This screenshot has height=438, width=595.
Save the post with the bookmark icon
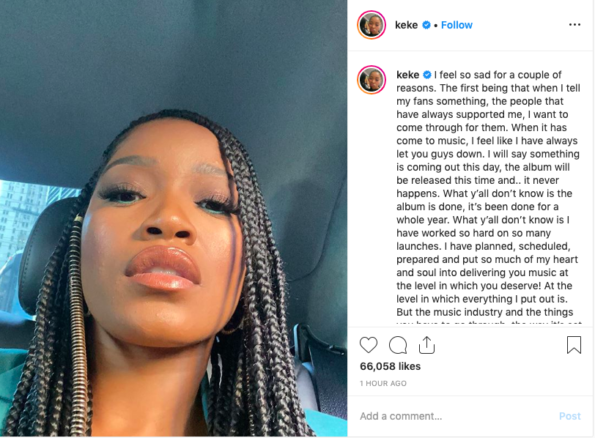click(x=574, y=345)
